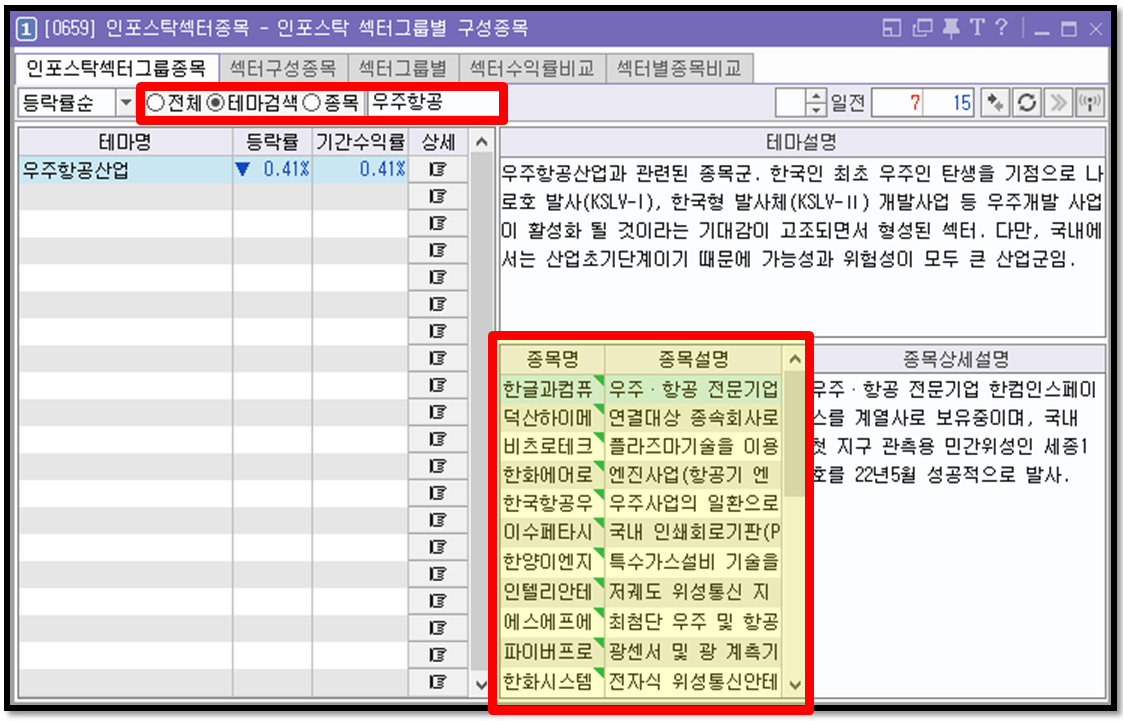Screen dimensions: 1123x721
Task: Open help with the question mark icon
Action: click(x=1002, y=28)
